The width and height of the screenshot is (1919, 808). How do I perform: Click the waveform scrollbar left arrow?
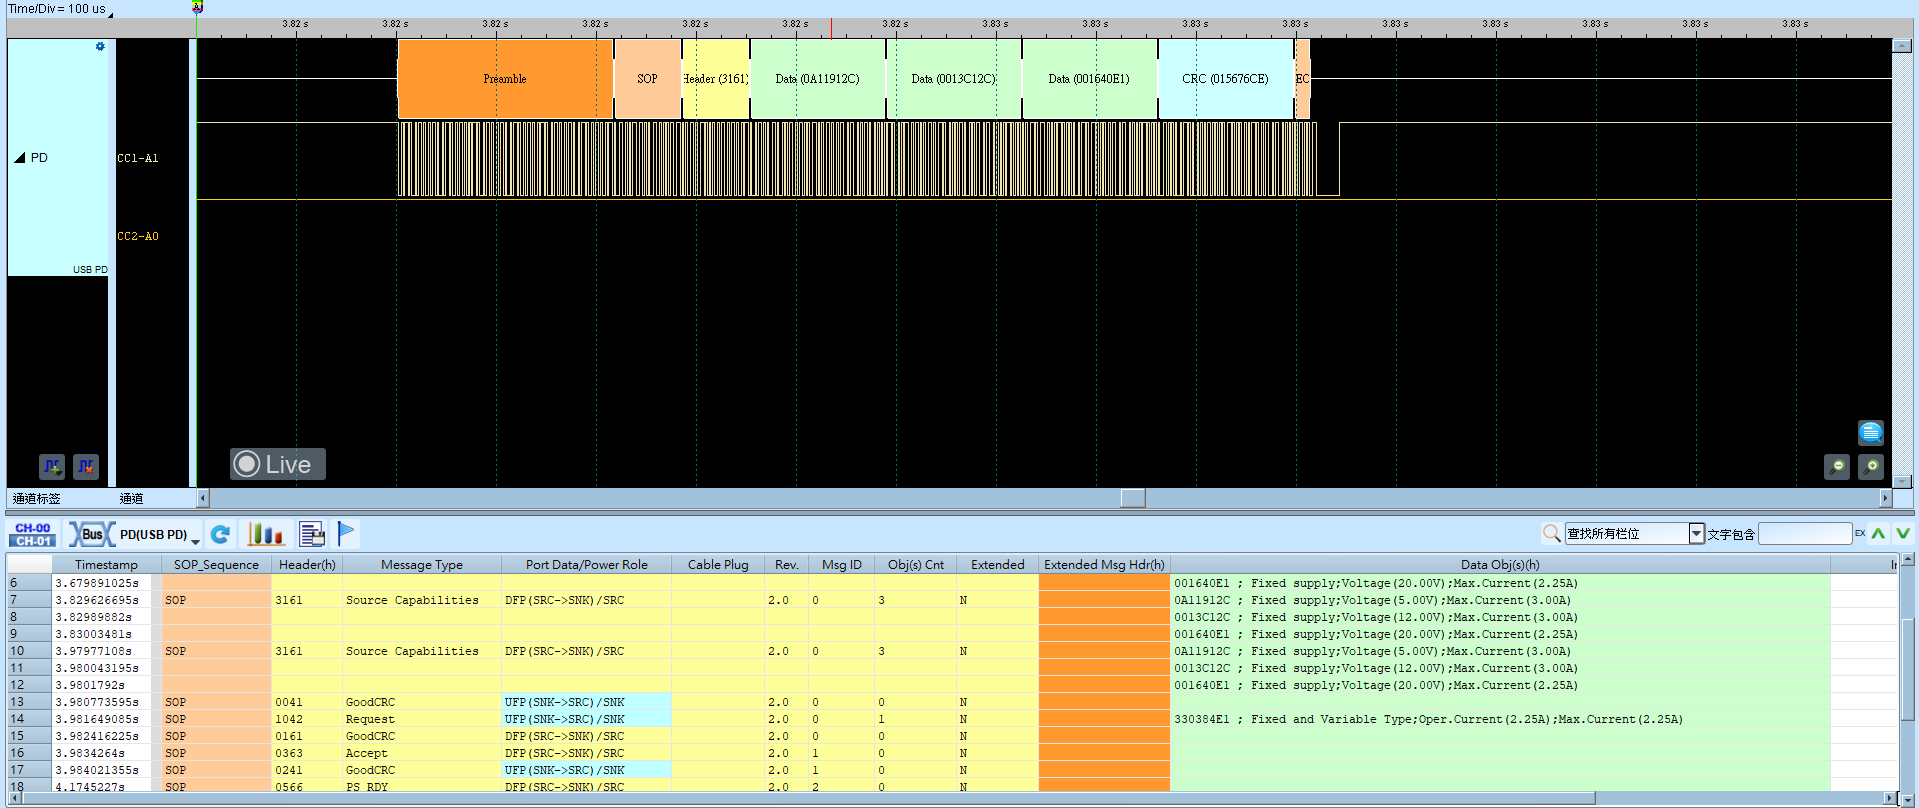click(203, 498)
